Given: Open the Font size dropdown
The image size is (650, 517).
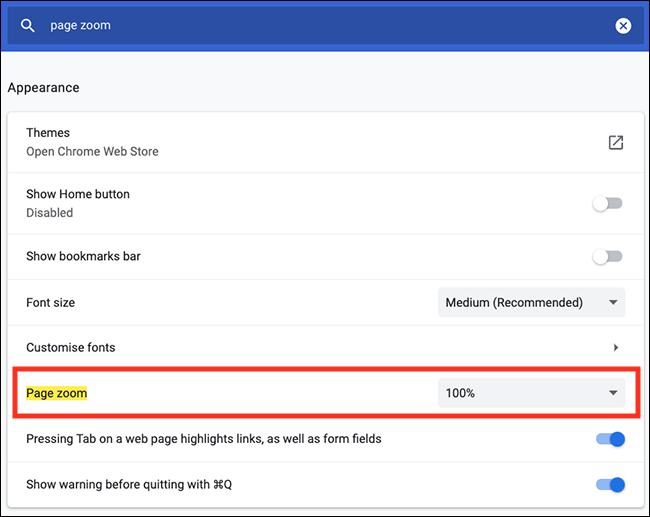Looking at the screenshot, I should 531,302.
